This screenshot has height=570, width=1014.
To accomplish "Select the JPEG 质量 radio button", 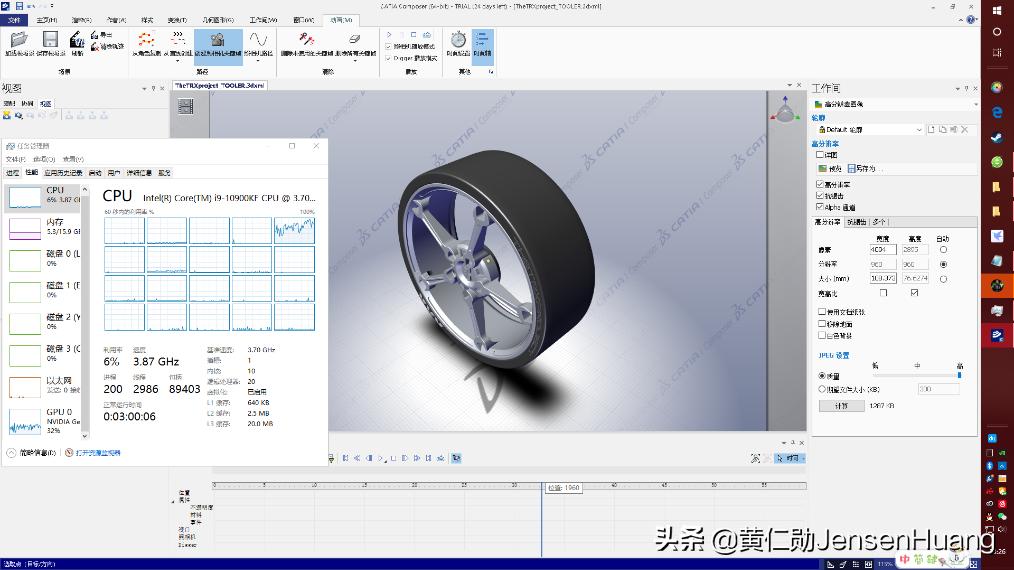I will 822,376.
